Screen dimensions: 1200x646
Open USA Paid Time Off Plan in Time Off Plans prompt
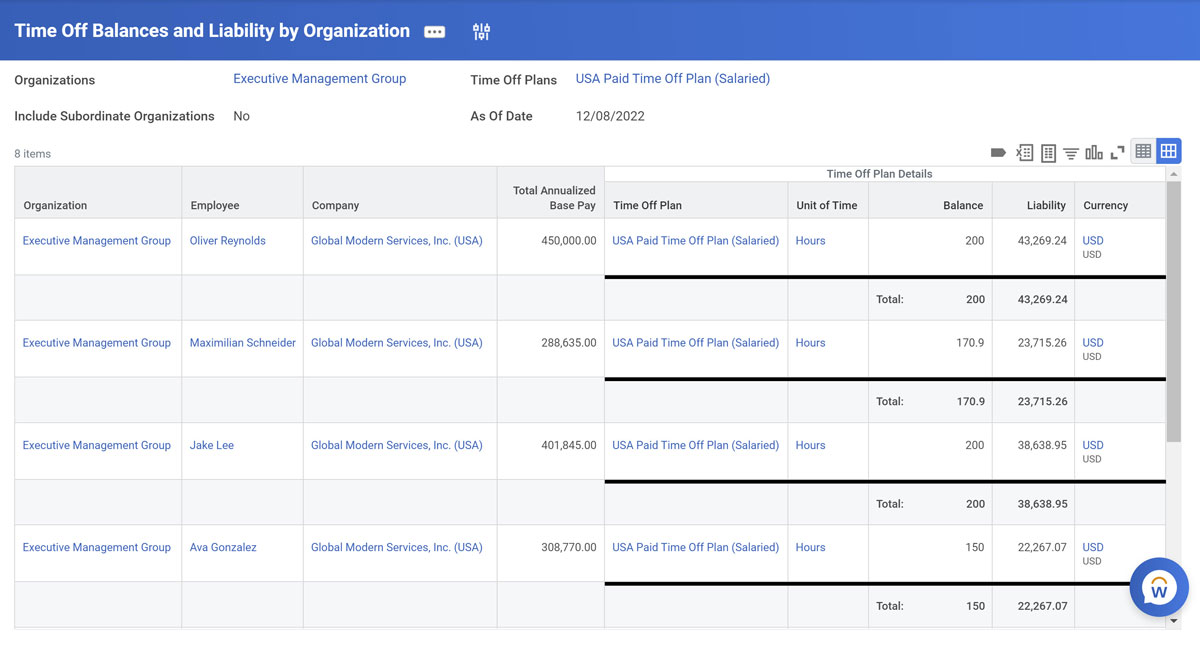pyautogui.click(x=673, y=79)
